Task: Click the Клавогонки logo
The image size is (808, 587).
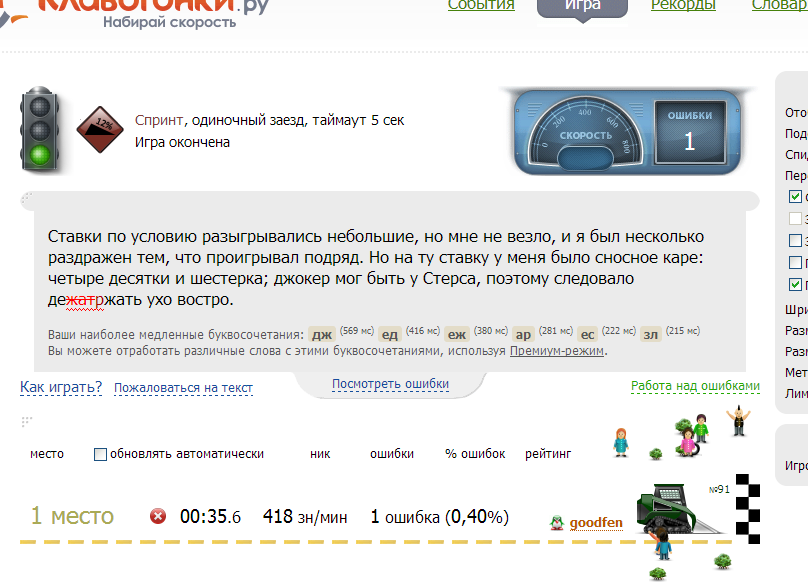Action: [135, 13]
